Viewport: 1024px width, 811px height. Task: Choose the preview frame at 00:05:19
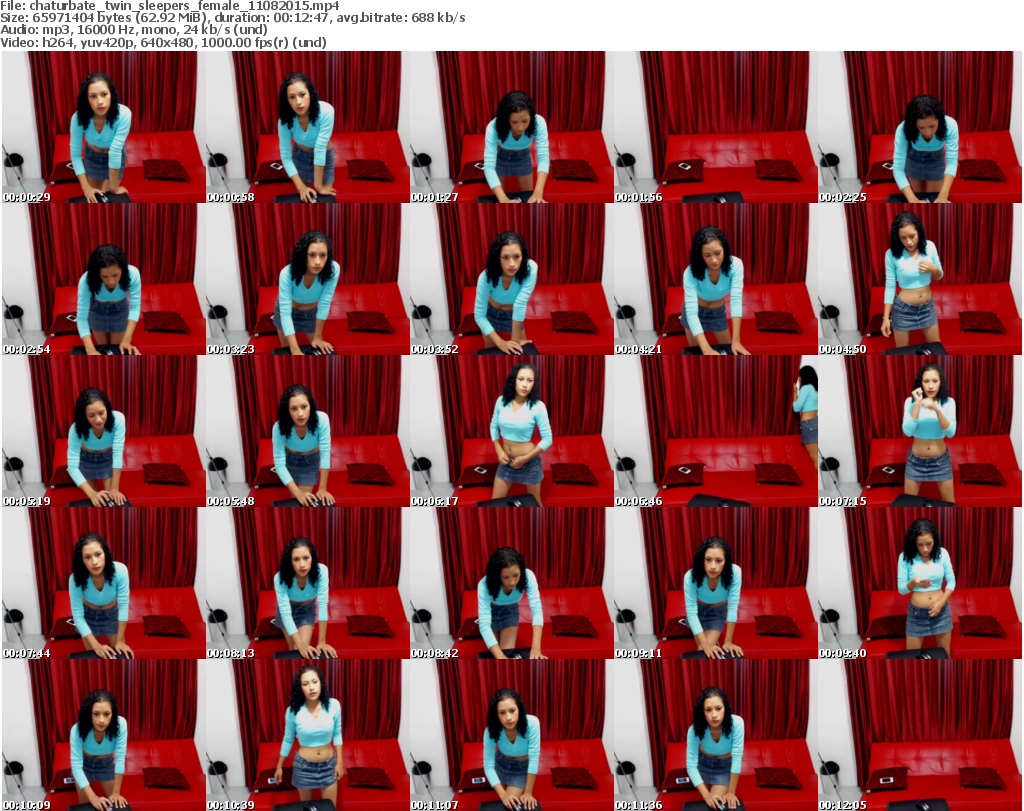click(x=104, y=432)
